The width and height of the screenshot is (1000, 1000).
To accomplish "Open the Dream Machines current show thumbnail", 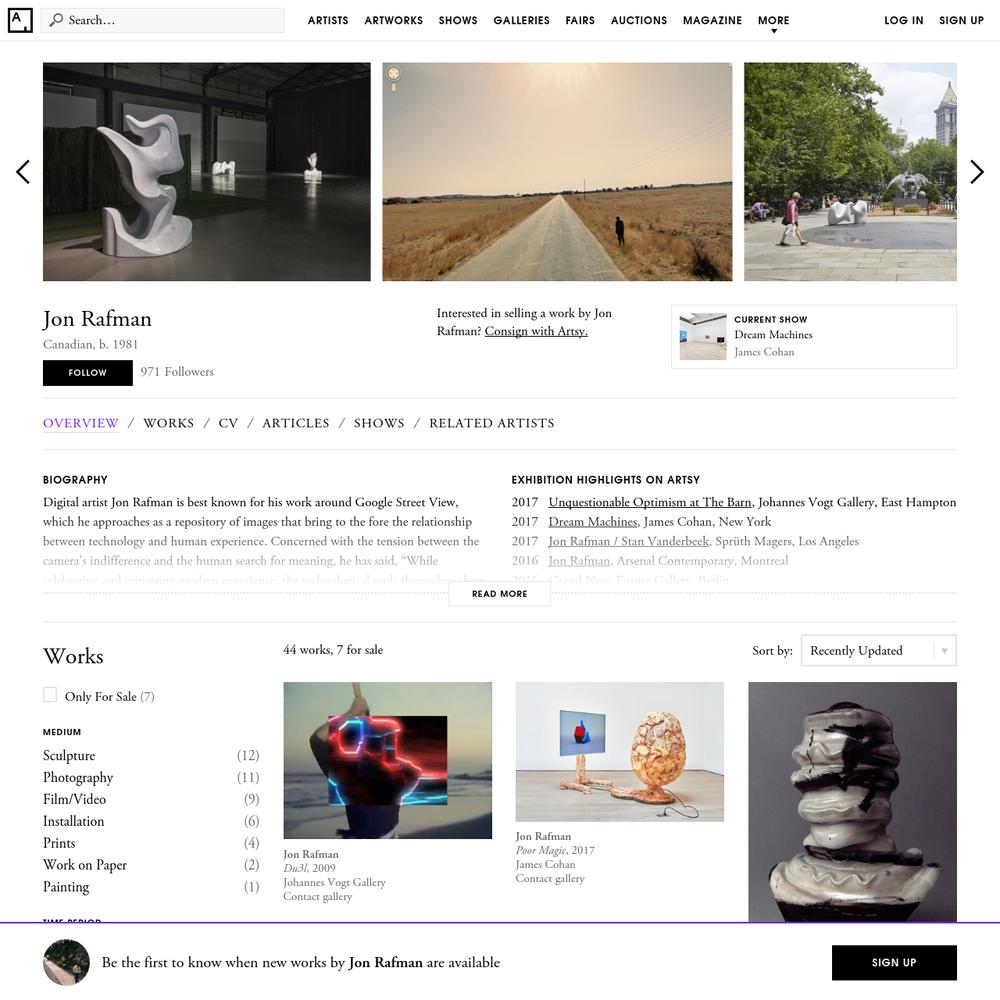I will point(703,336).
